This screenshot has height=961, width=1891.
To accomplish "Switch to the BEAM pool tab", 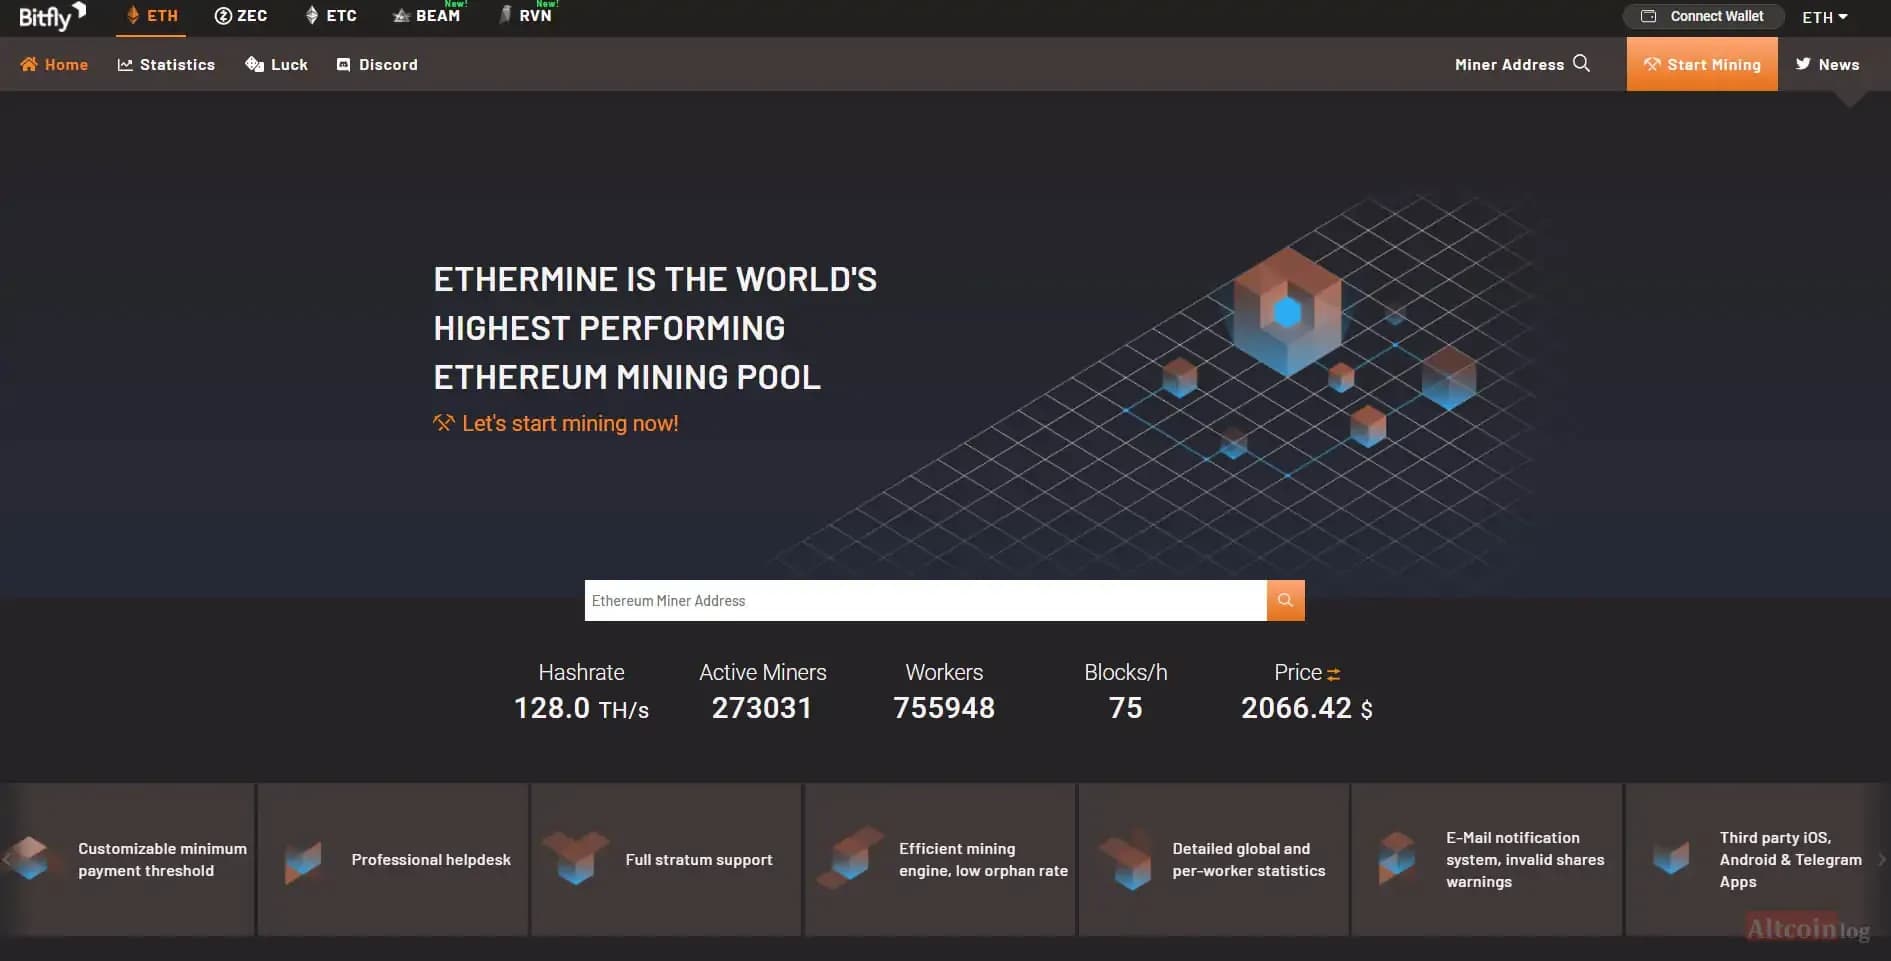I will click(x=427, y=16).
